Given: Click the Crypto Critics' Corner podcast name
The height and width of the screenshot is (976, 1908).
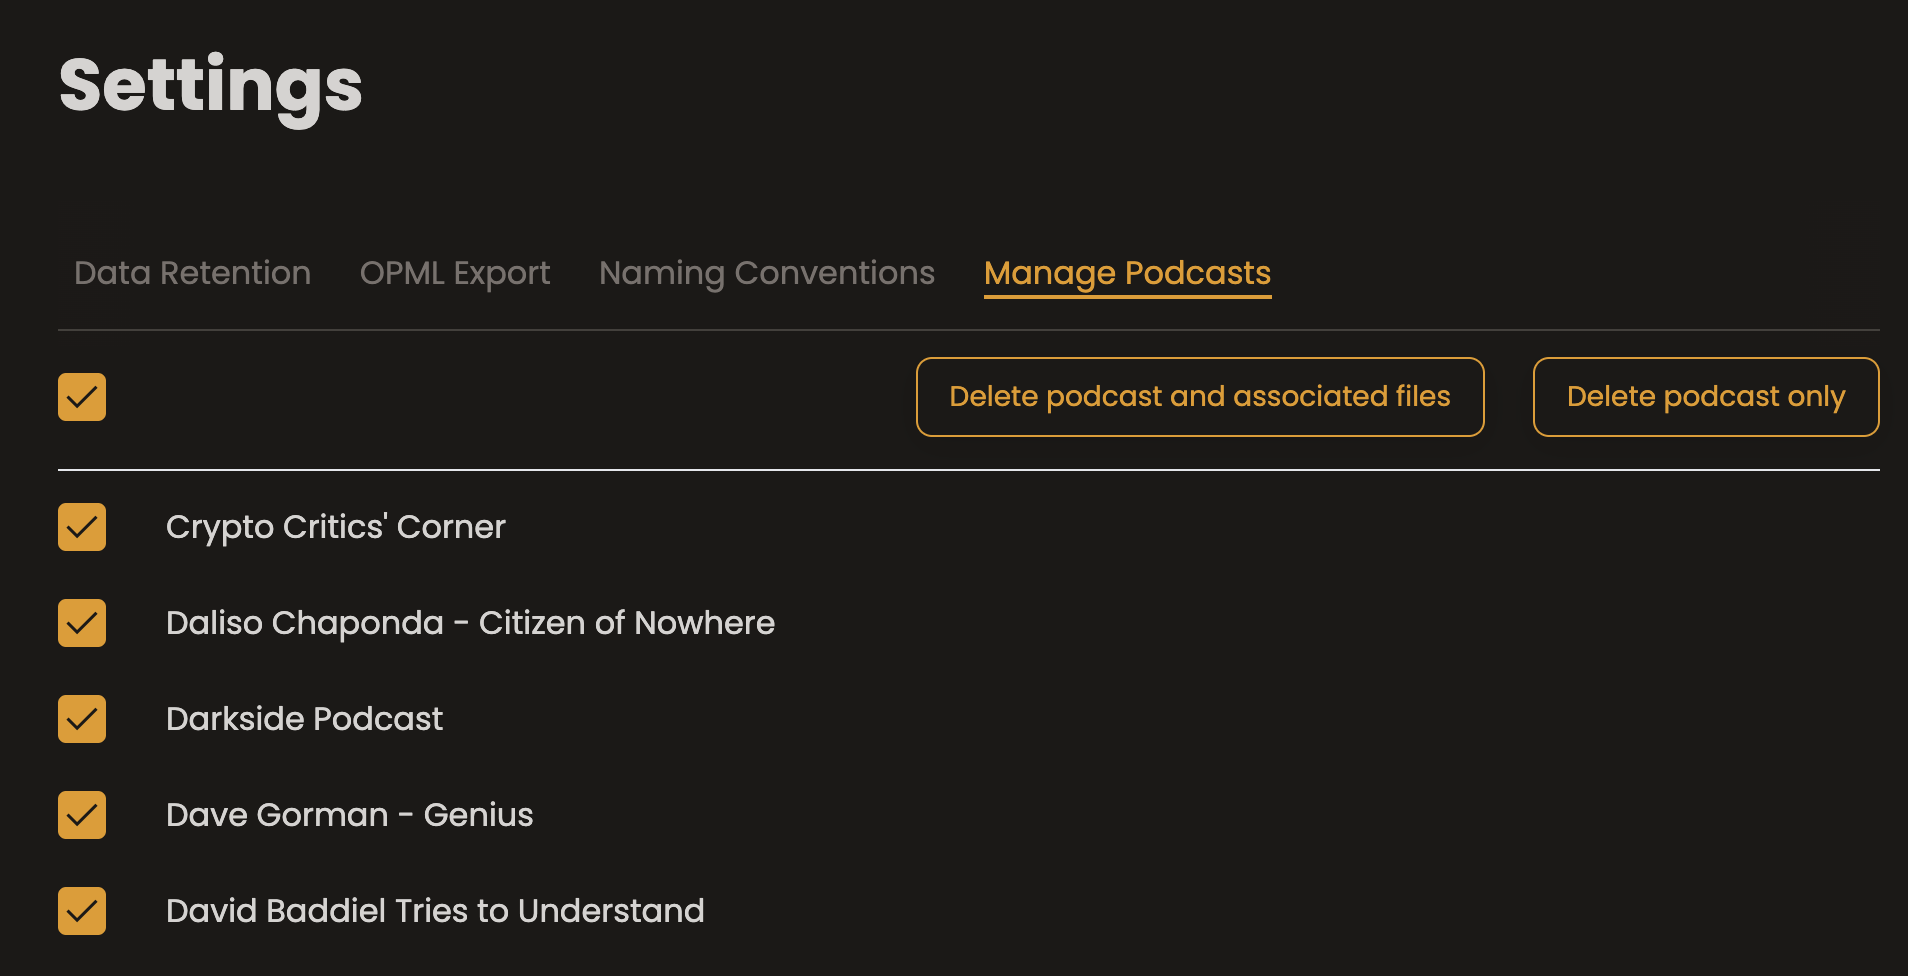Looking at the screenshot, I should [335, 527].
